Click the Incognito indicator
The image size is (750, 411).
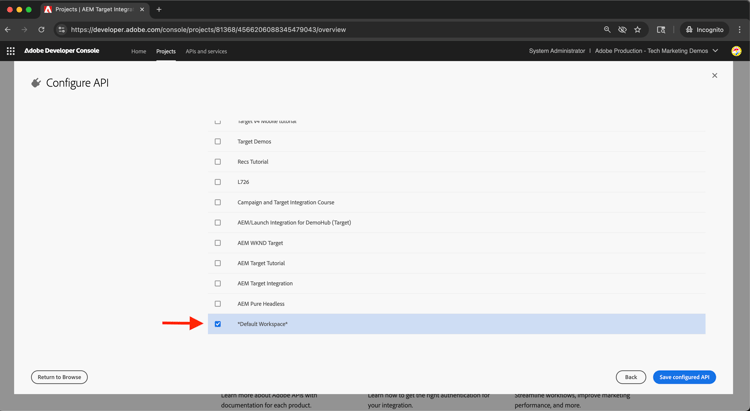(x=705, y=30)
